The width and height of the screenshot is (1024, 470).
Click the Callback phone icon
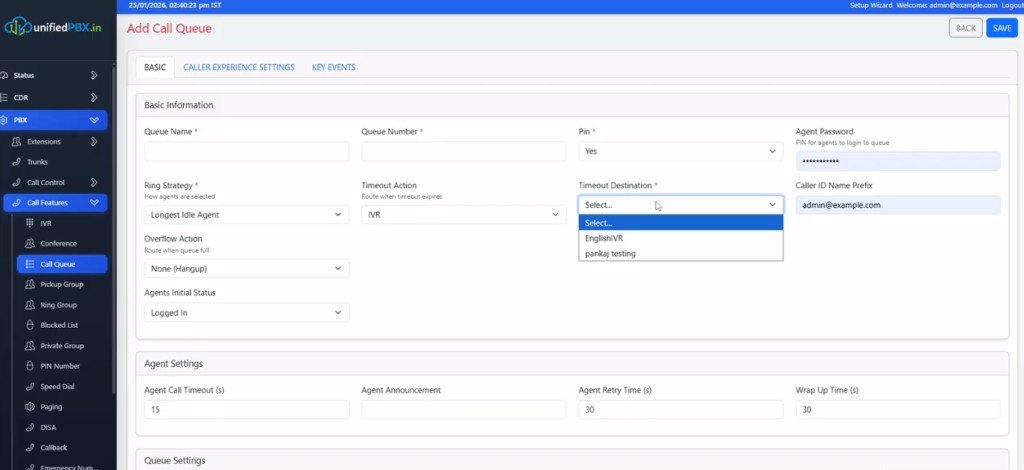click(x=29, y=448)
